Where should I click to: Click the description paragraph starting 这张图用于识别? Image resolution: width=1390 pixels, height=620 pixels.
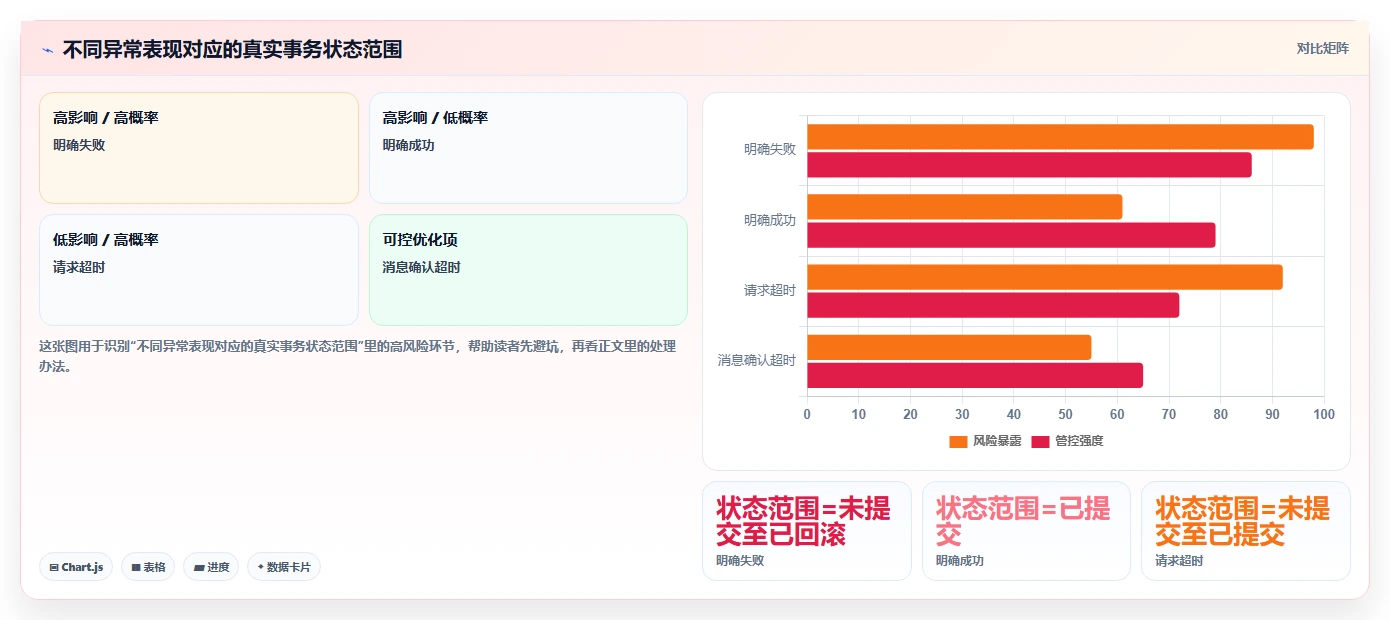click(x=357, y=356)
